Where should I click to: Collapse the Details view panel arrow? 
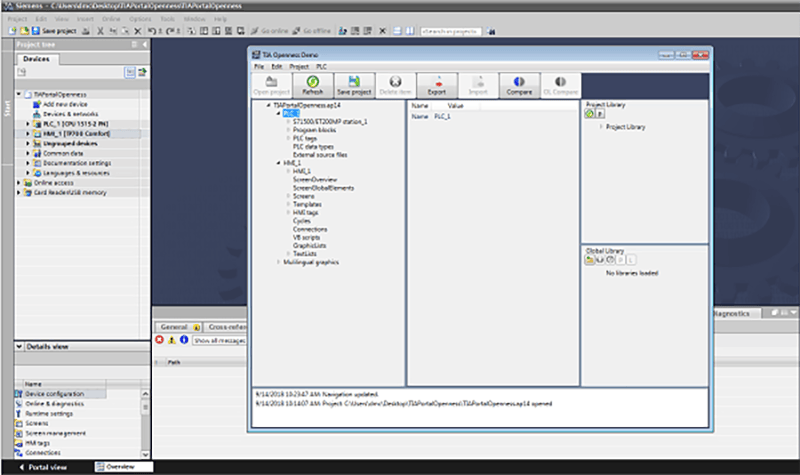pyautogui.click(x=19, y=346)
